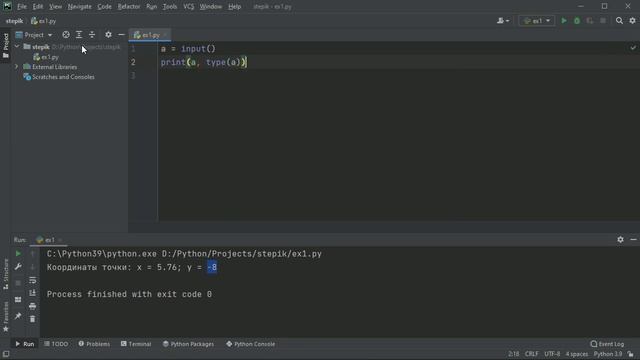Open run configuration wrench icon
Image resolution: width=640 pixels, height=360 pixels.
[x=18, y=267]
